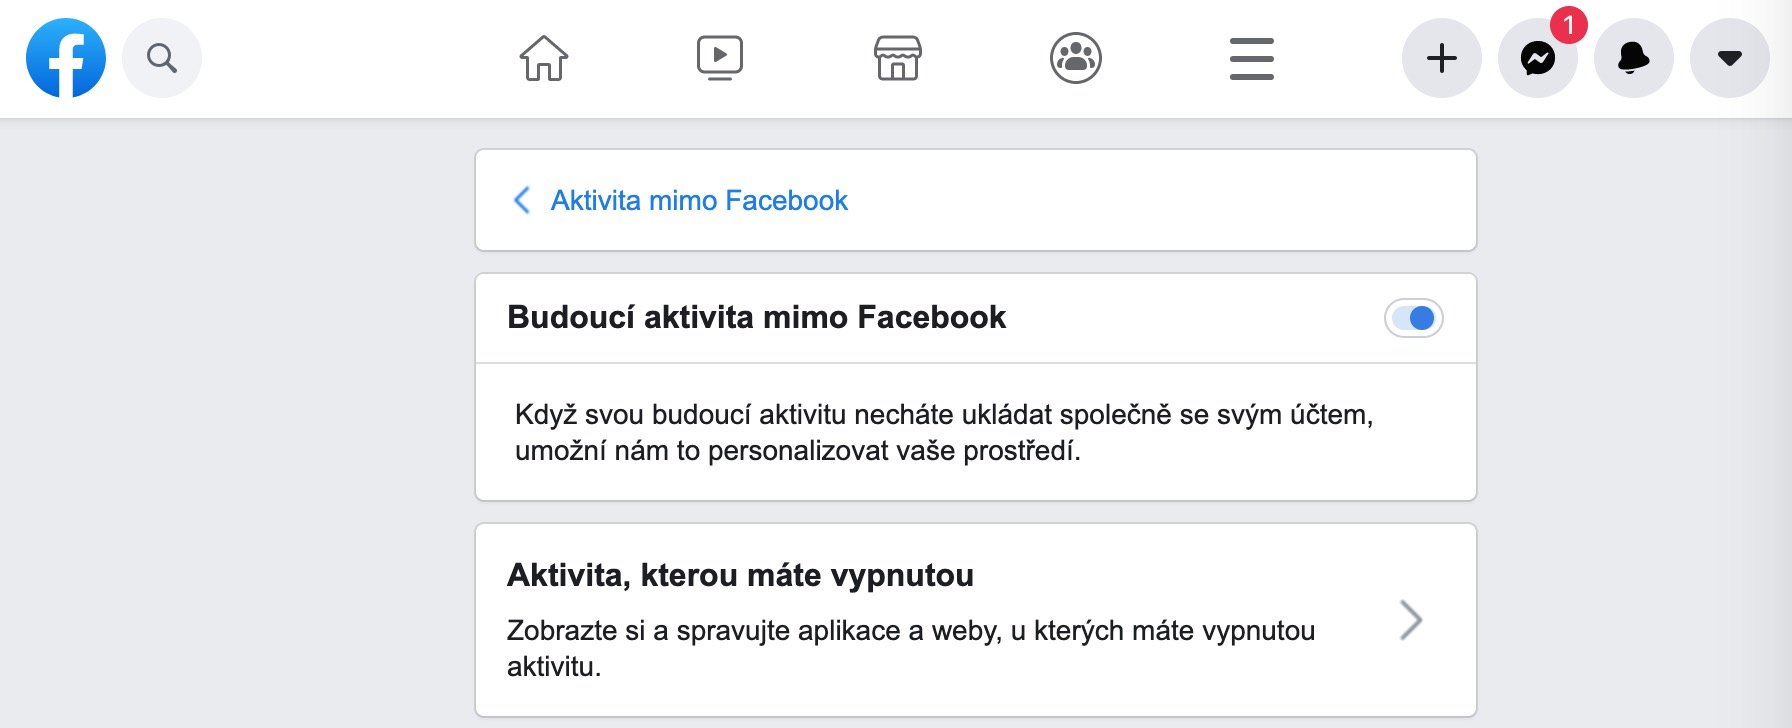Go to the Home feed icon
The height and width of the screenshot is (728, 1792).
(544, 58)
